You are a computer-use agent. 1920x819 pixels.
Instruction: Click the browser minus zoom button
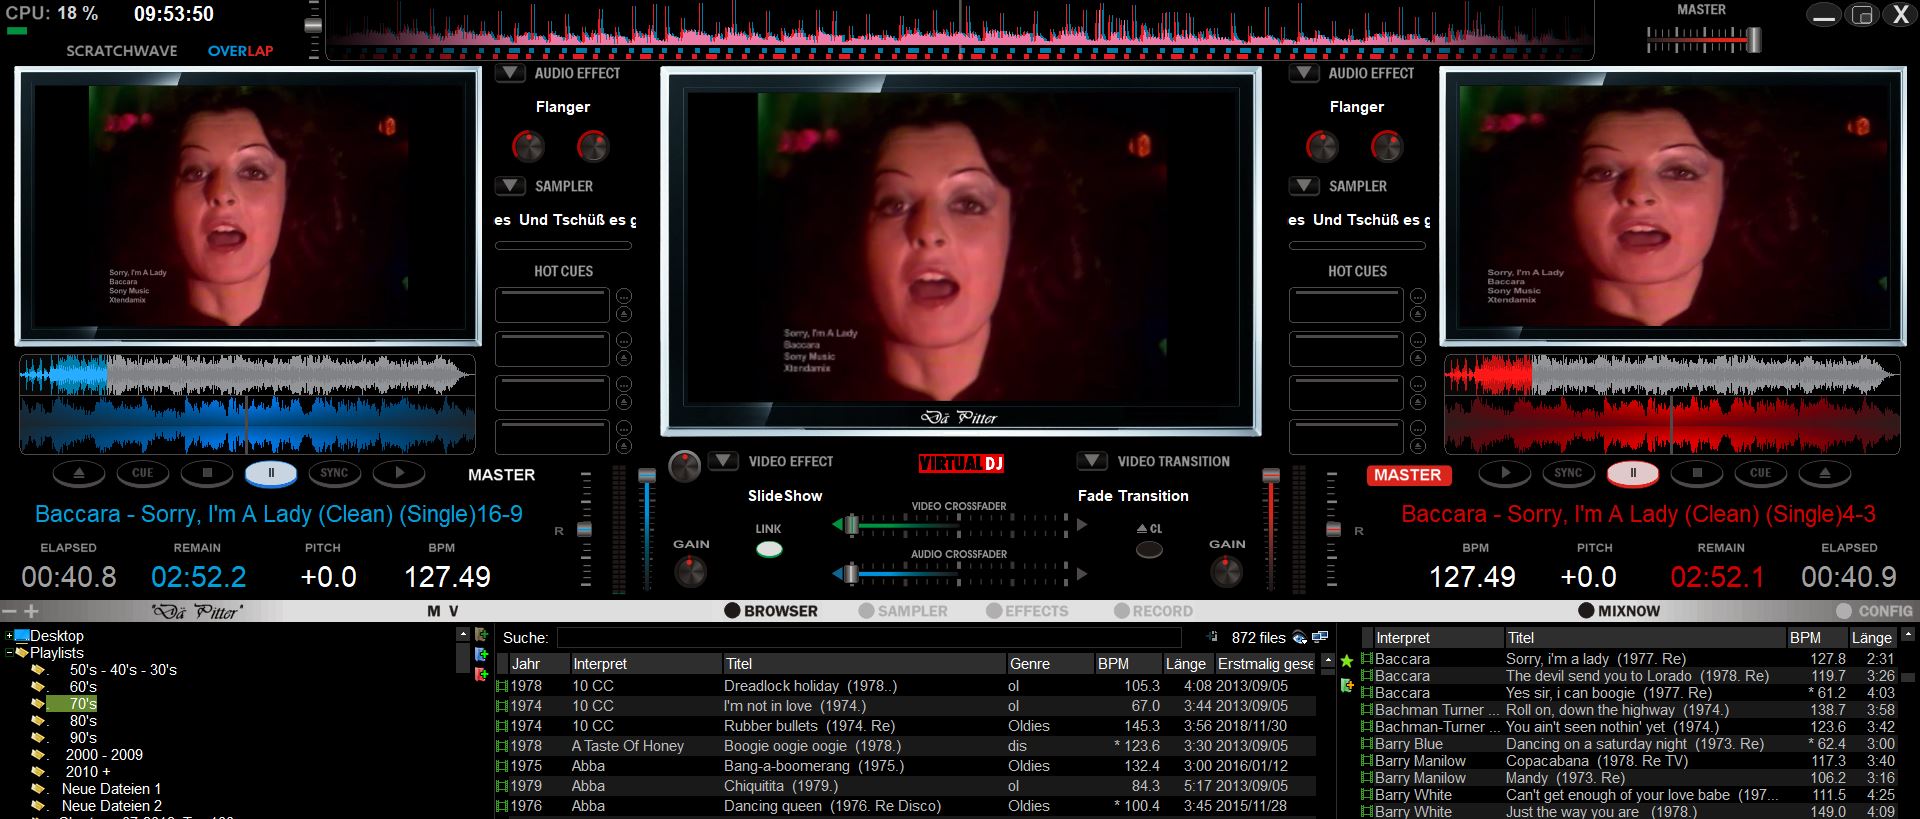pos(9,611)
